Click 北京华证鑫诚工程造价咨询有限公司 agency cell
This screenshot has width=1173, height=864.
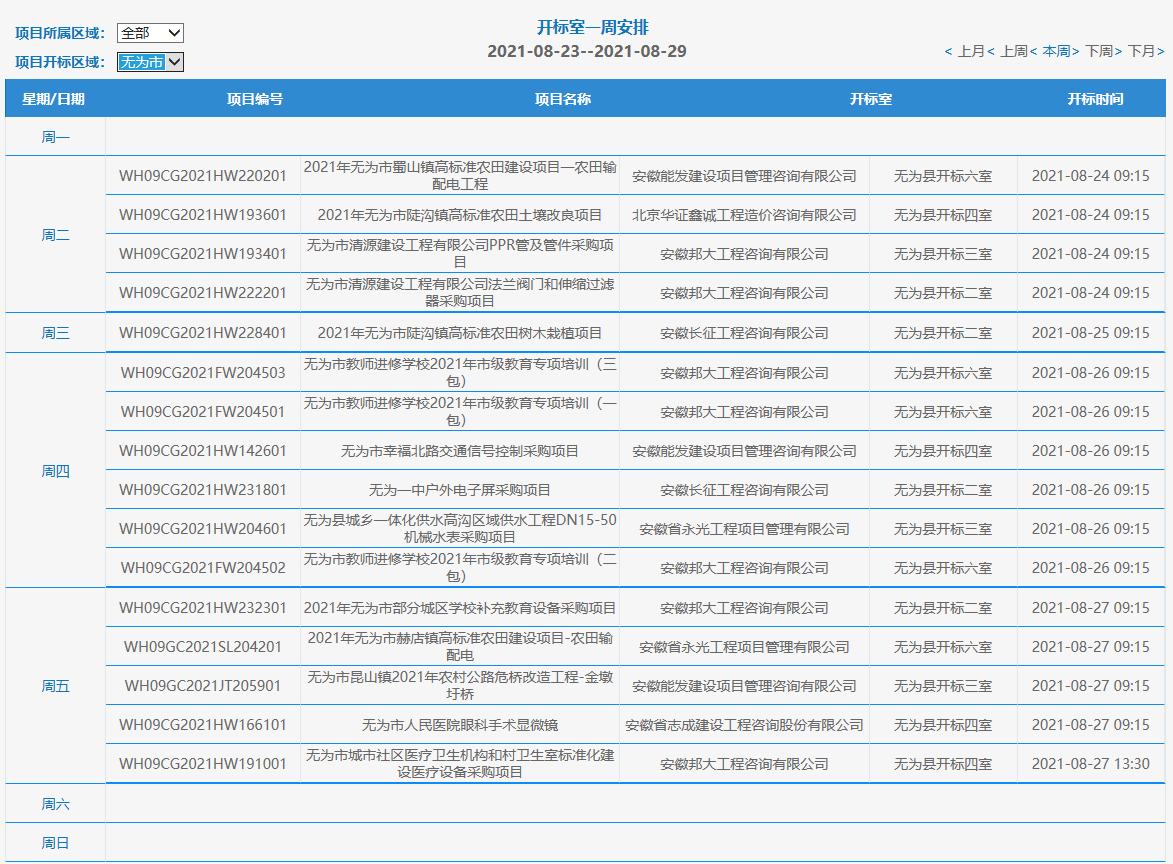[744, 215]
